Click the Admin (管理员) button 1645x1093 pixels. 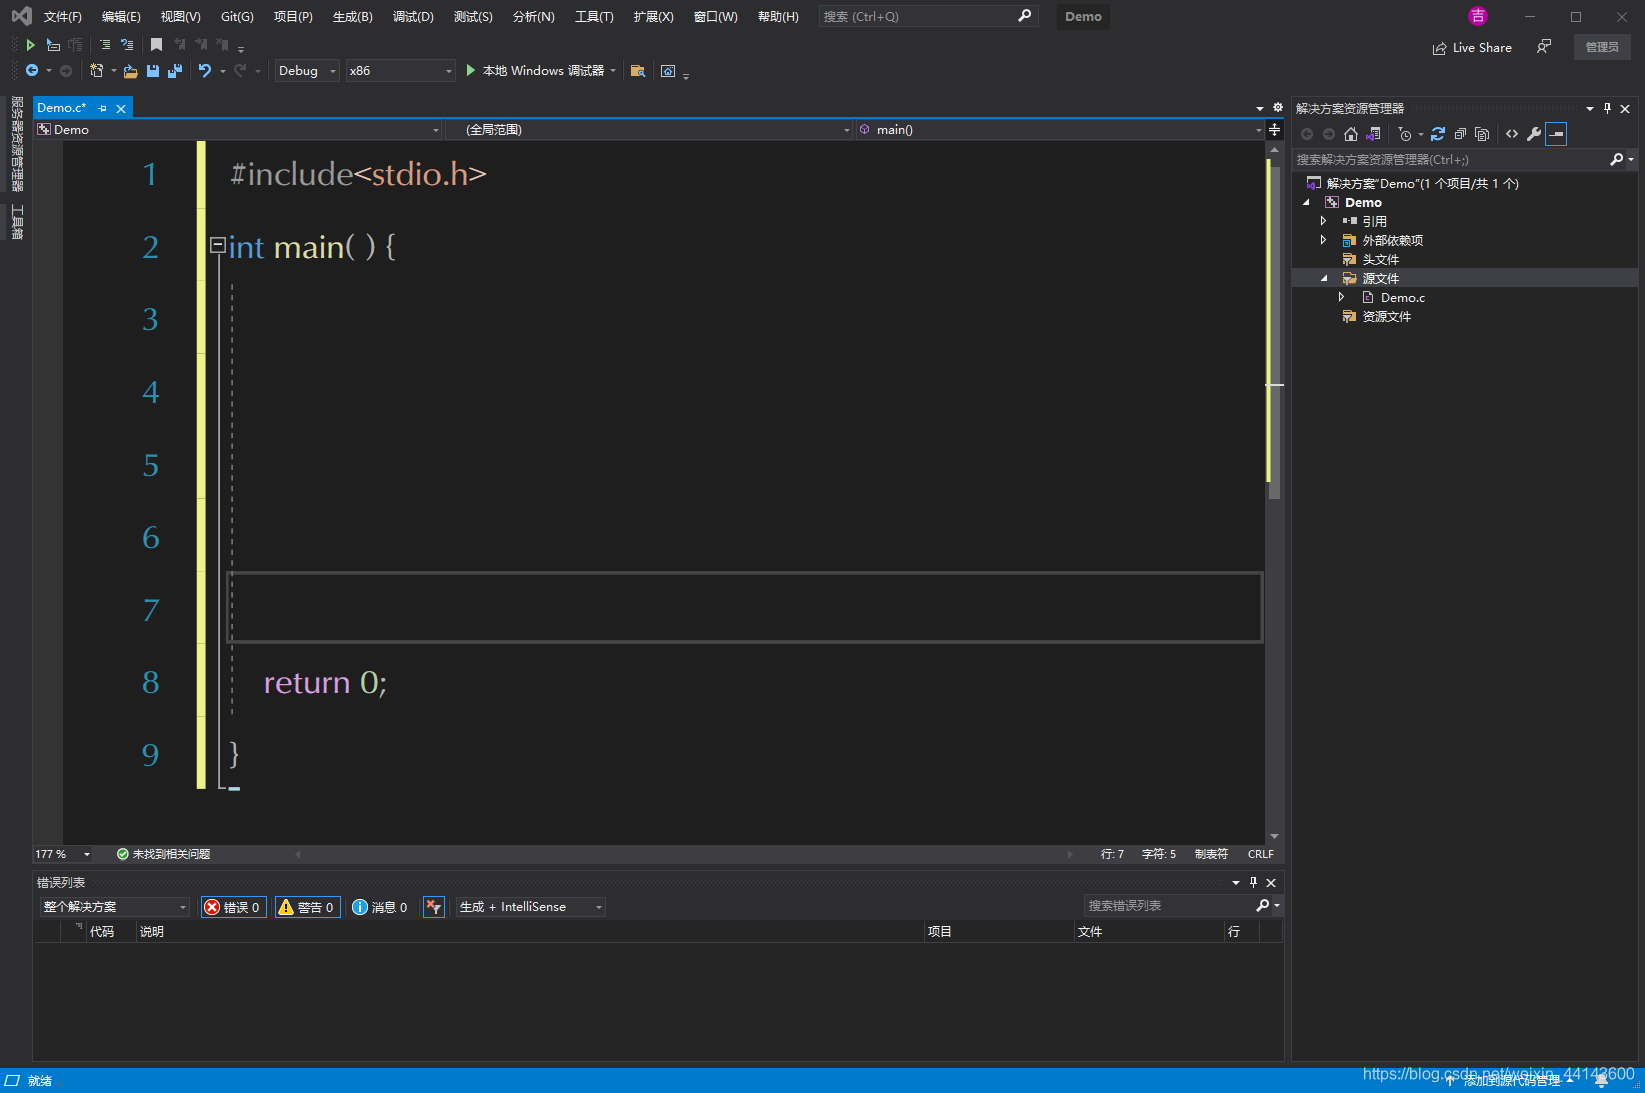coord(1602,47)
